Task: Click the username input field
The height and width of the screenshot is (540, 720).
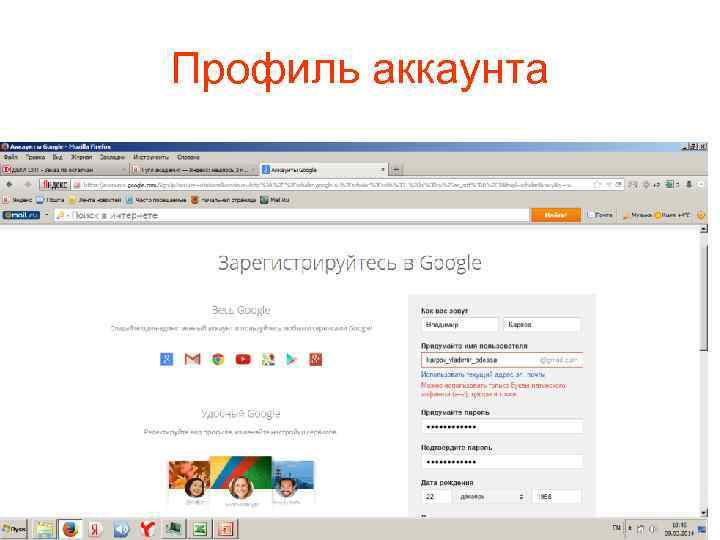Action: click(x=502, y=360)
